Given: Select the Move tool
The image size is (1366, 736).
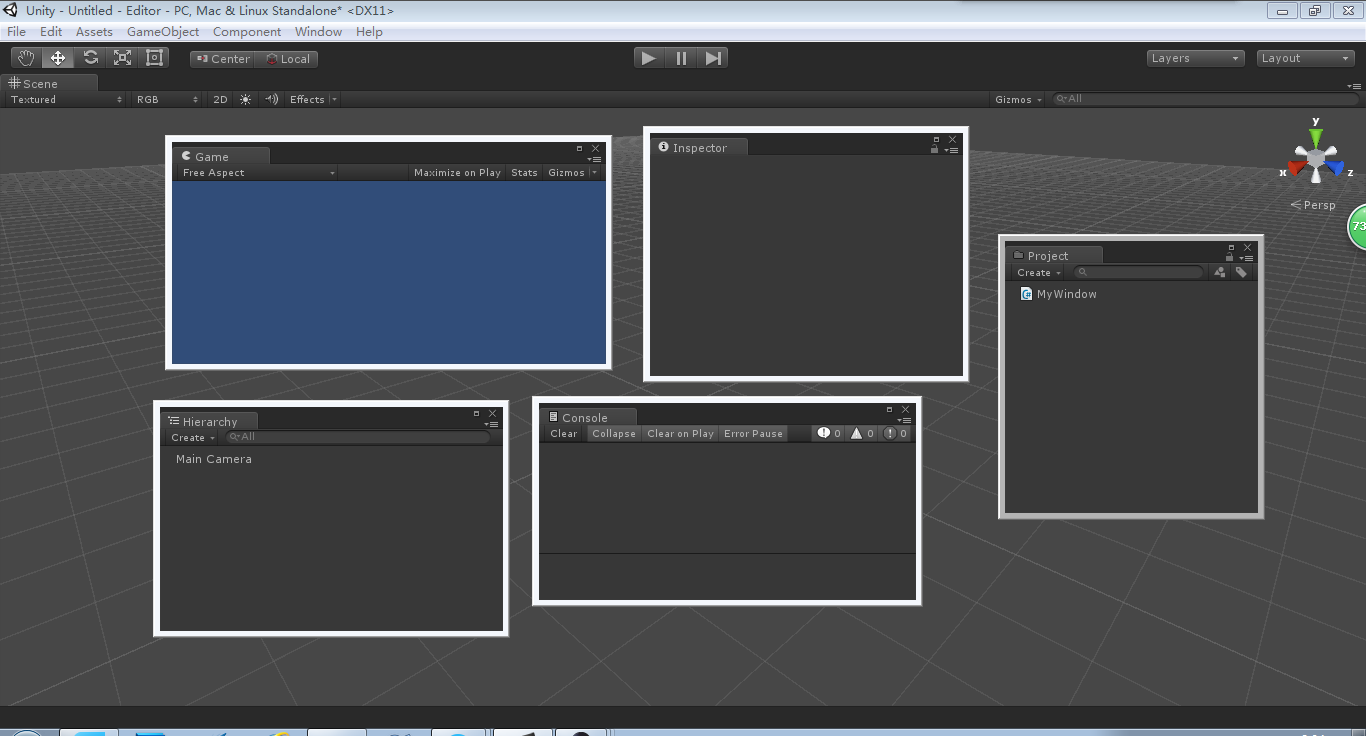Looking at the screenshot, I should (x=57, y=57).
